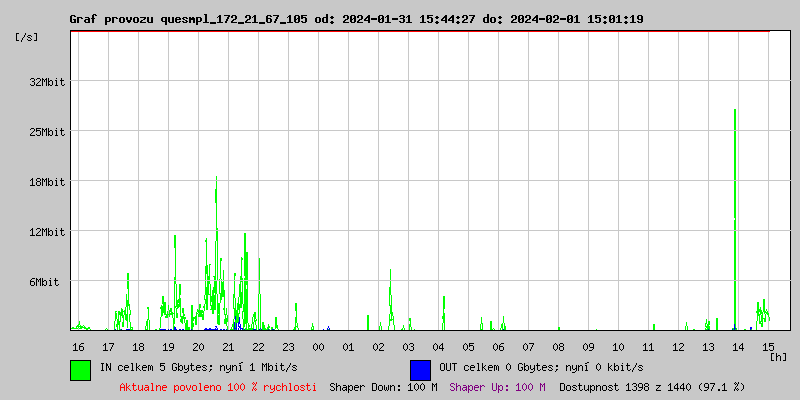The width and height of the screenshot is (800, 400).
Task: Click the green IN legend swatch
Action: pyautogui.click(x=80, y=369)
